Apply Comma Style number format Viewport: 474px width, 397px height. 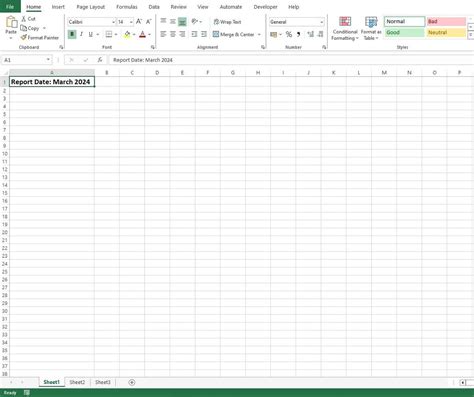pos(298,34)
